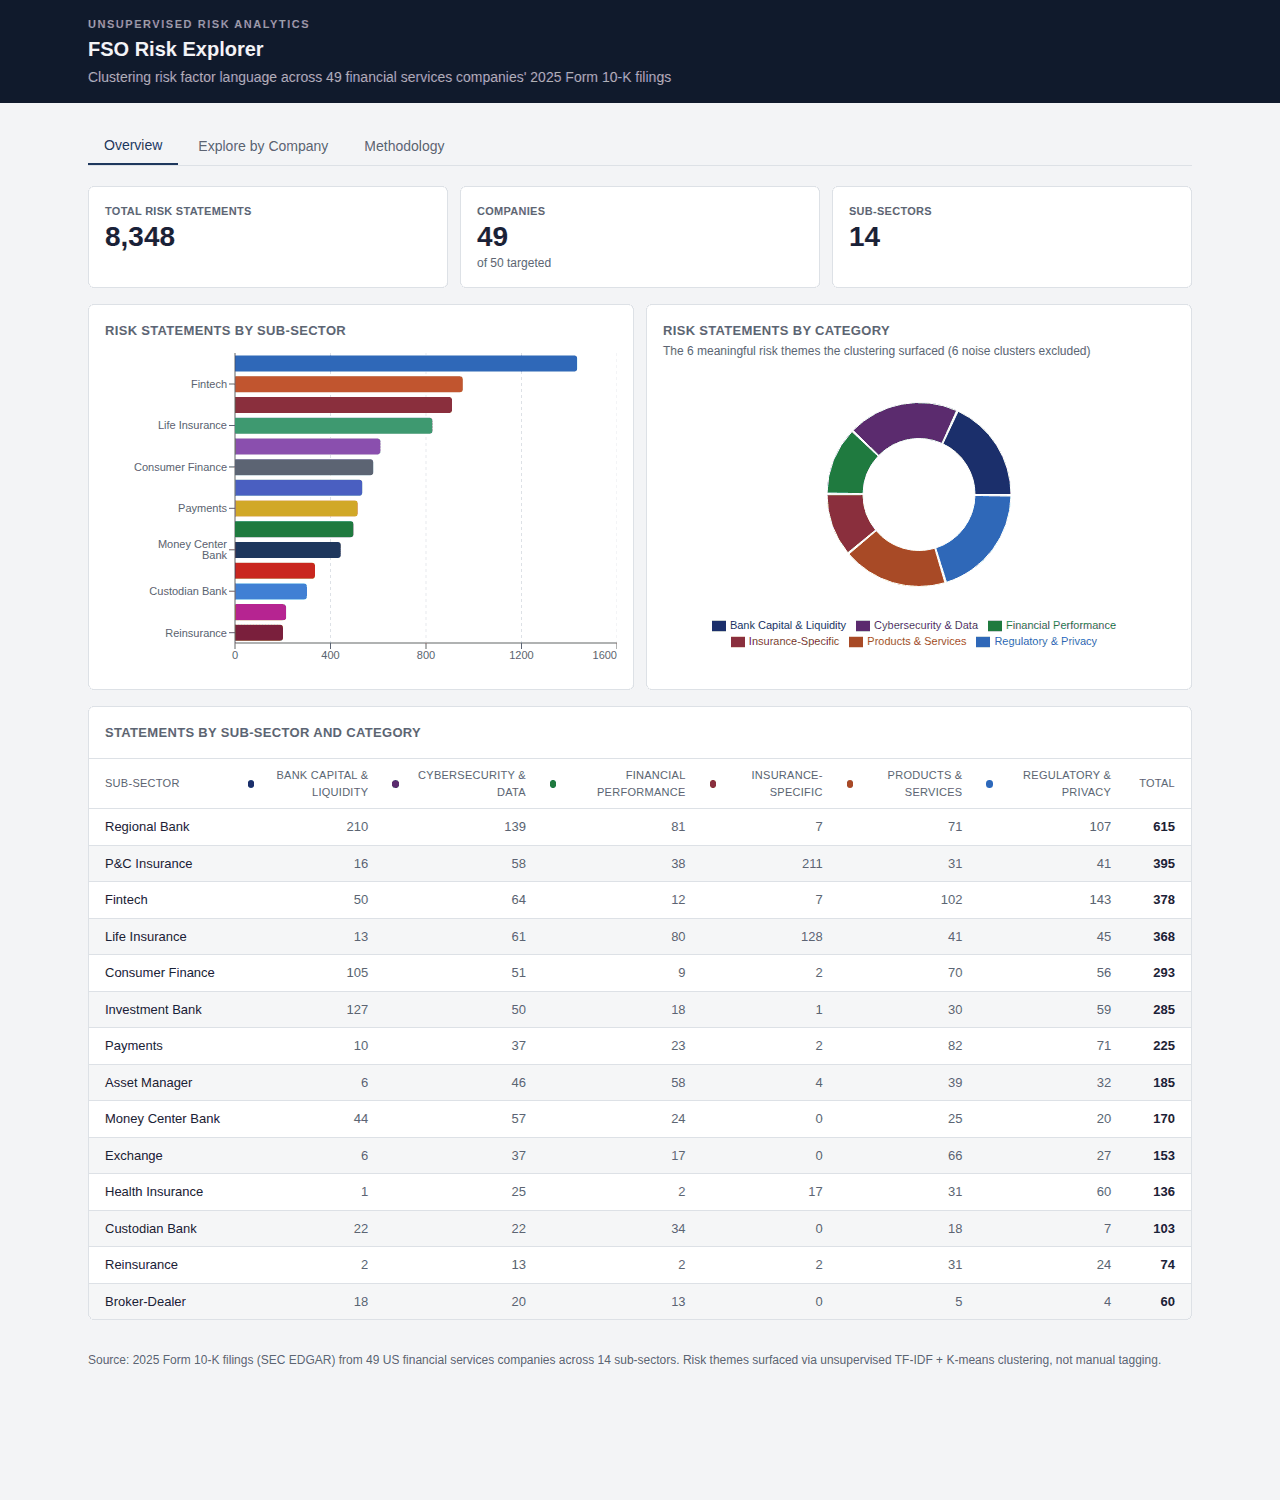Select the Fintech table row label
This screenshot has height=1500, width=1280.
tap(126, 900)
